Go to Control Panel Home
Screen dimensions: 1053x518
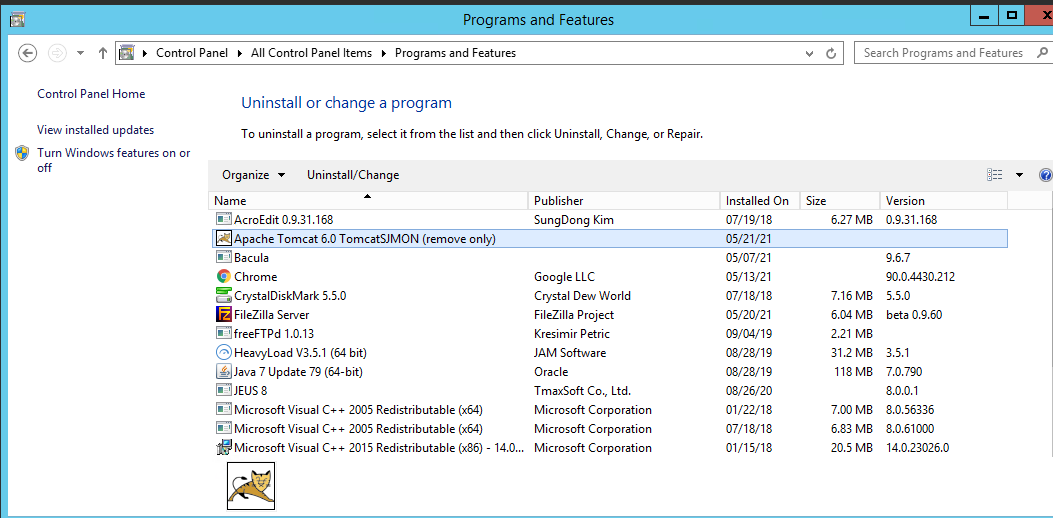click(91, 94)
